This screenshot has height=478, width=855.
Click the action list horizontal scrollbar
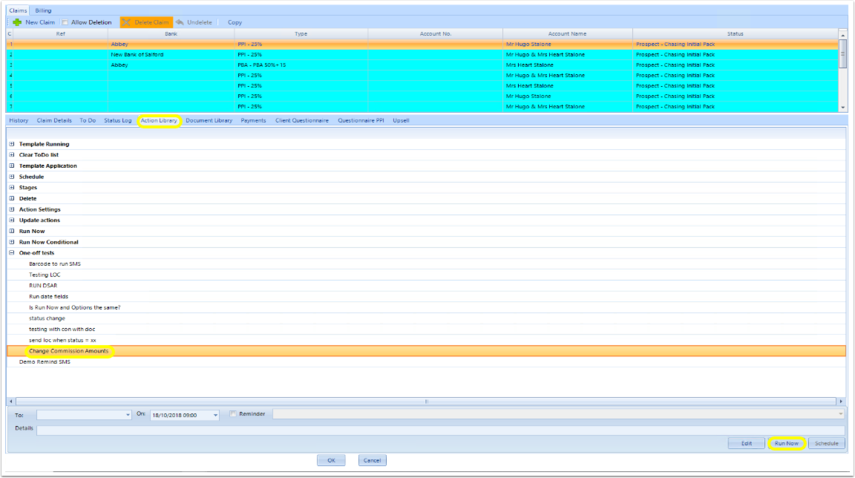click(x=426, y=401)
